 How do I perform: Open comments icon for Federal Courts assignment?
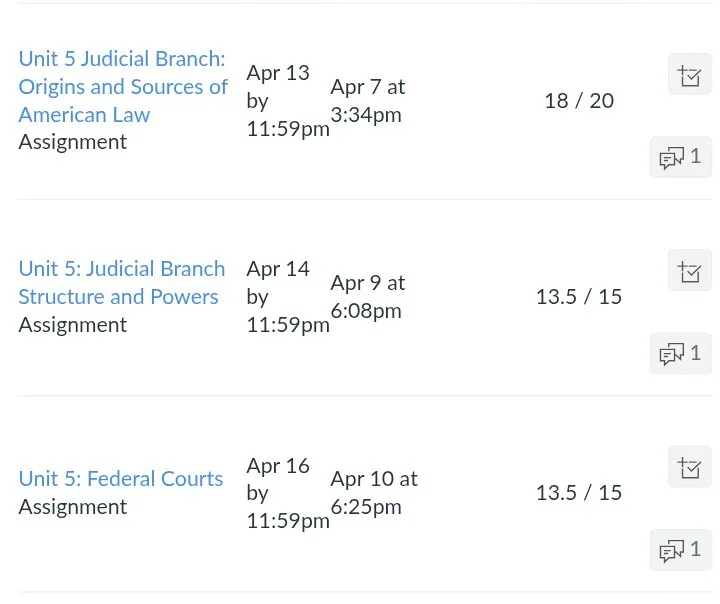pos(680,549)
